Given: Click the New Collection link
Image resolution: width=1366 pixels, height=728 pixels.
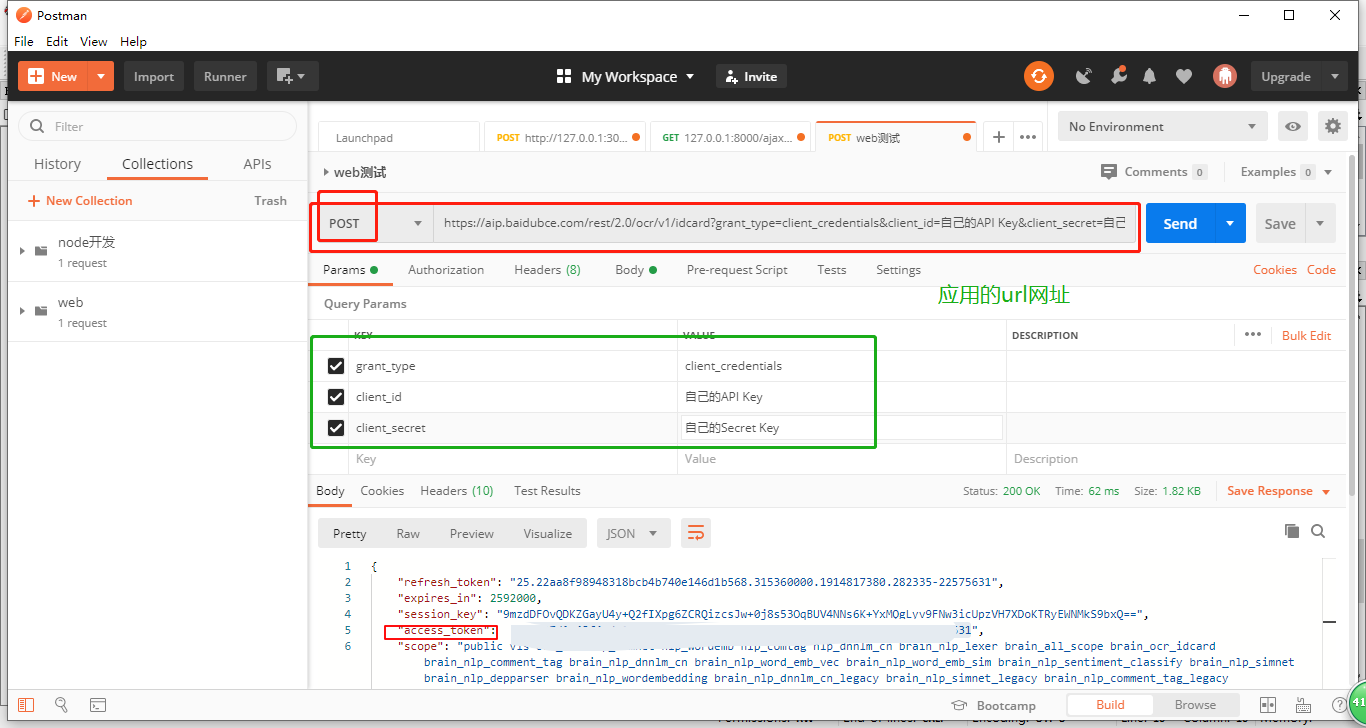Looking at the screenshot, I should point(80,201).
